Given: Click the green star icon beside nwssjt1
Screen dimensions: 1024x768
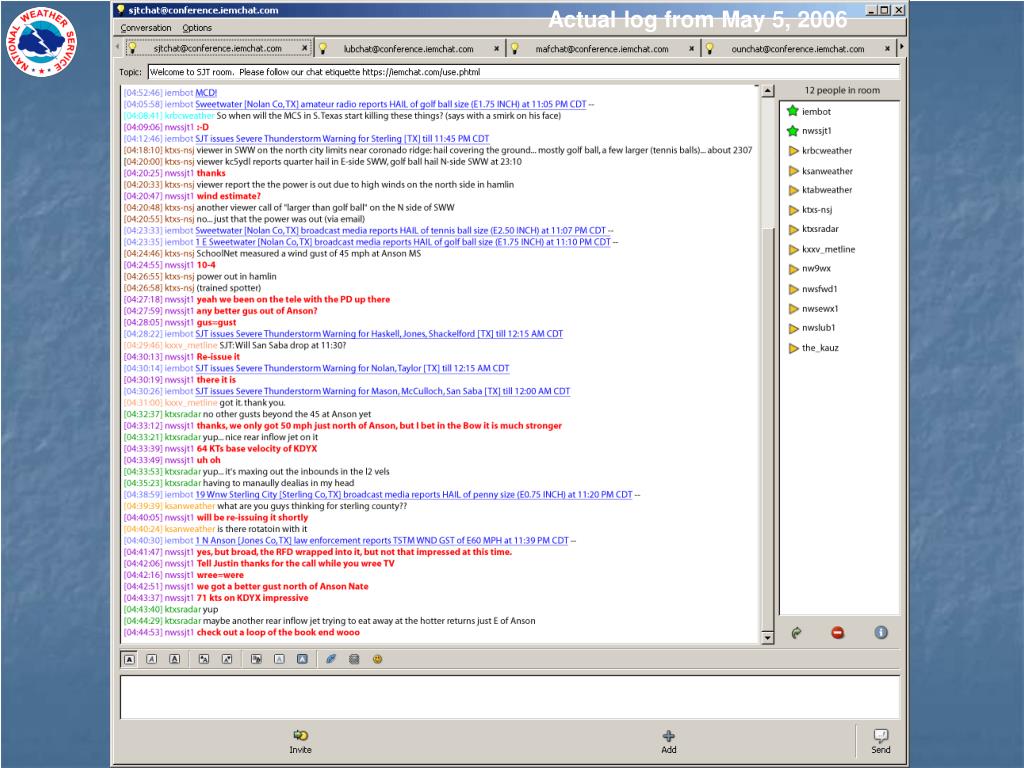Looking at the screenshot, I should click(x=793, y=131).
